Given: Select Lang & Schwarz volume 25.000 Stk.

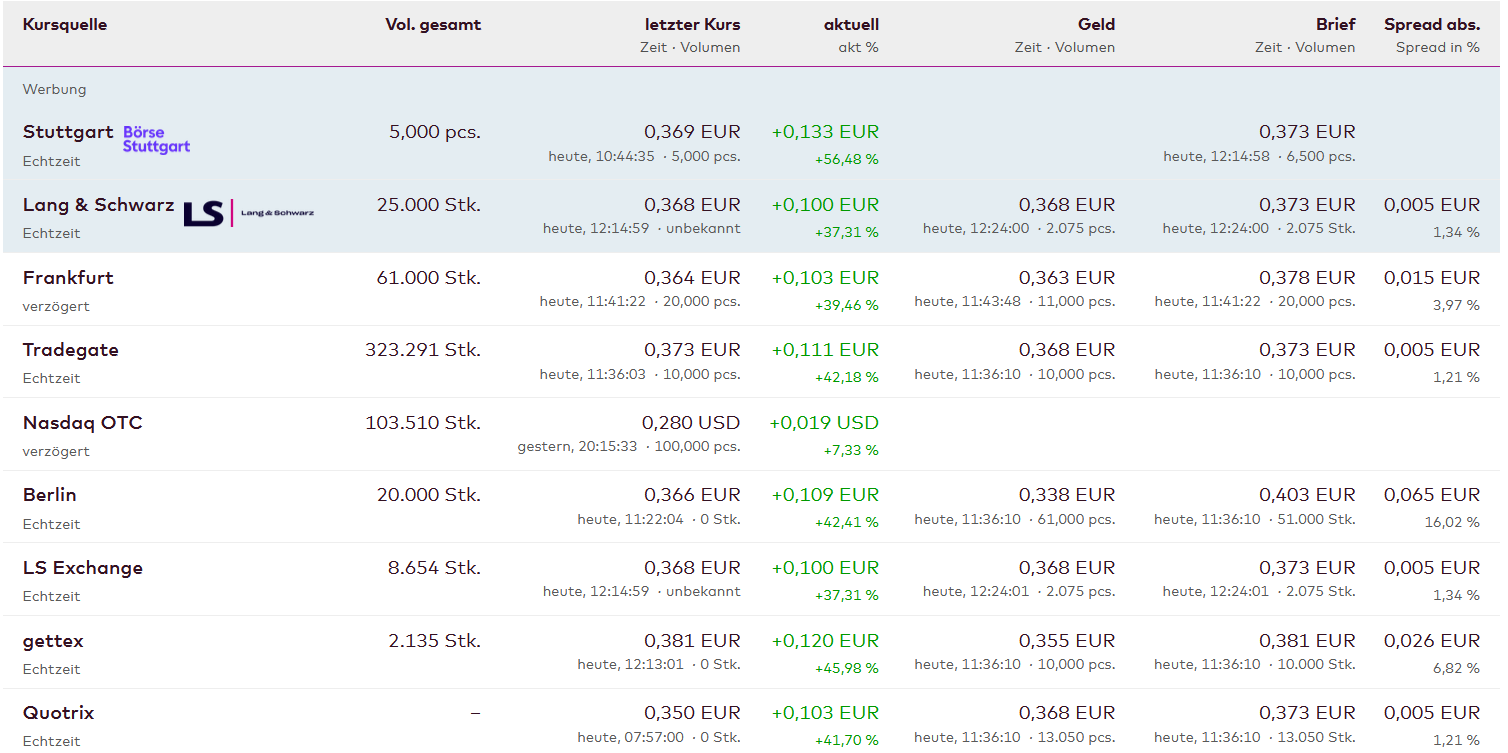Looking at the screenshot, I should [429, 205].
